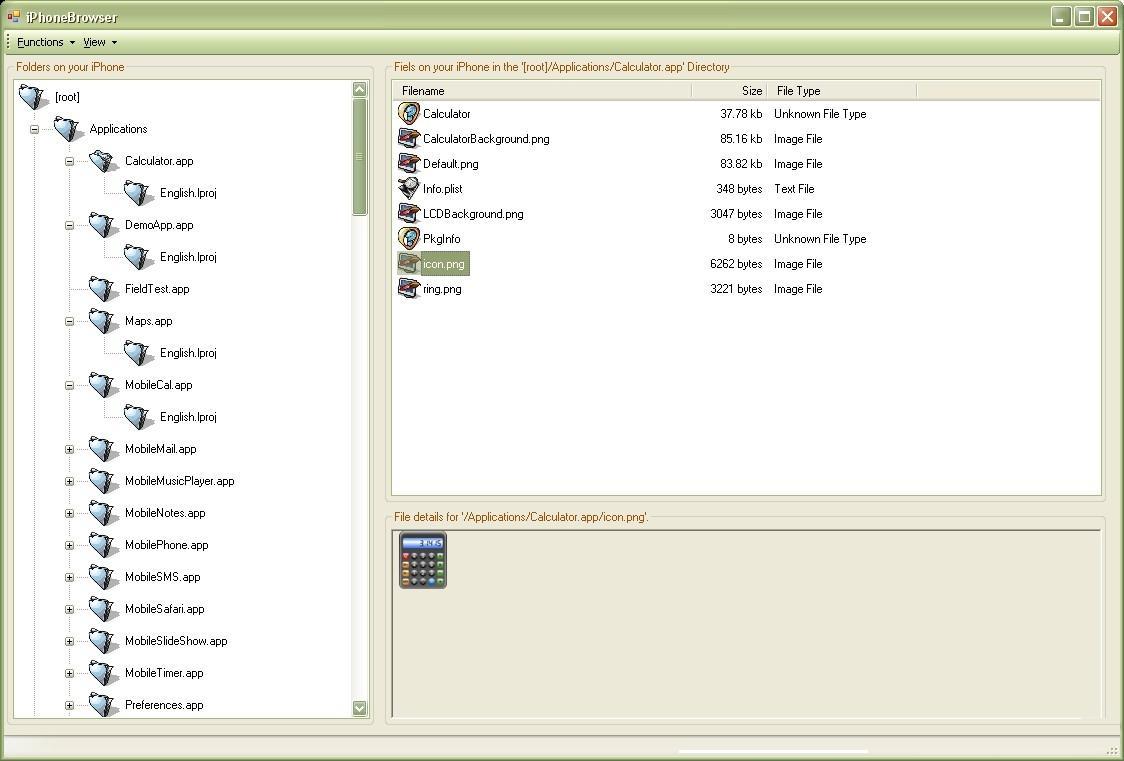1124x761 pixels.
Task: Select MobileNotes.app in the folder tree
Action: coord(165,513)
